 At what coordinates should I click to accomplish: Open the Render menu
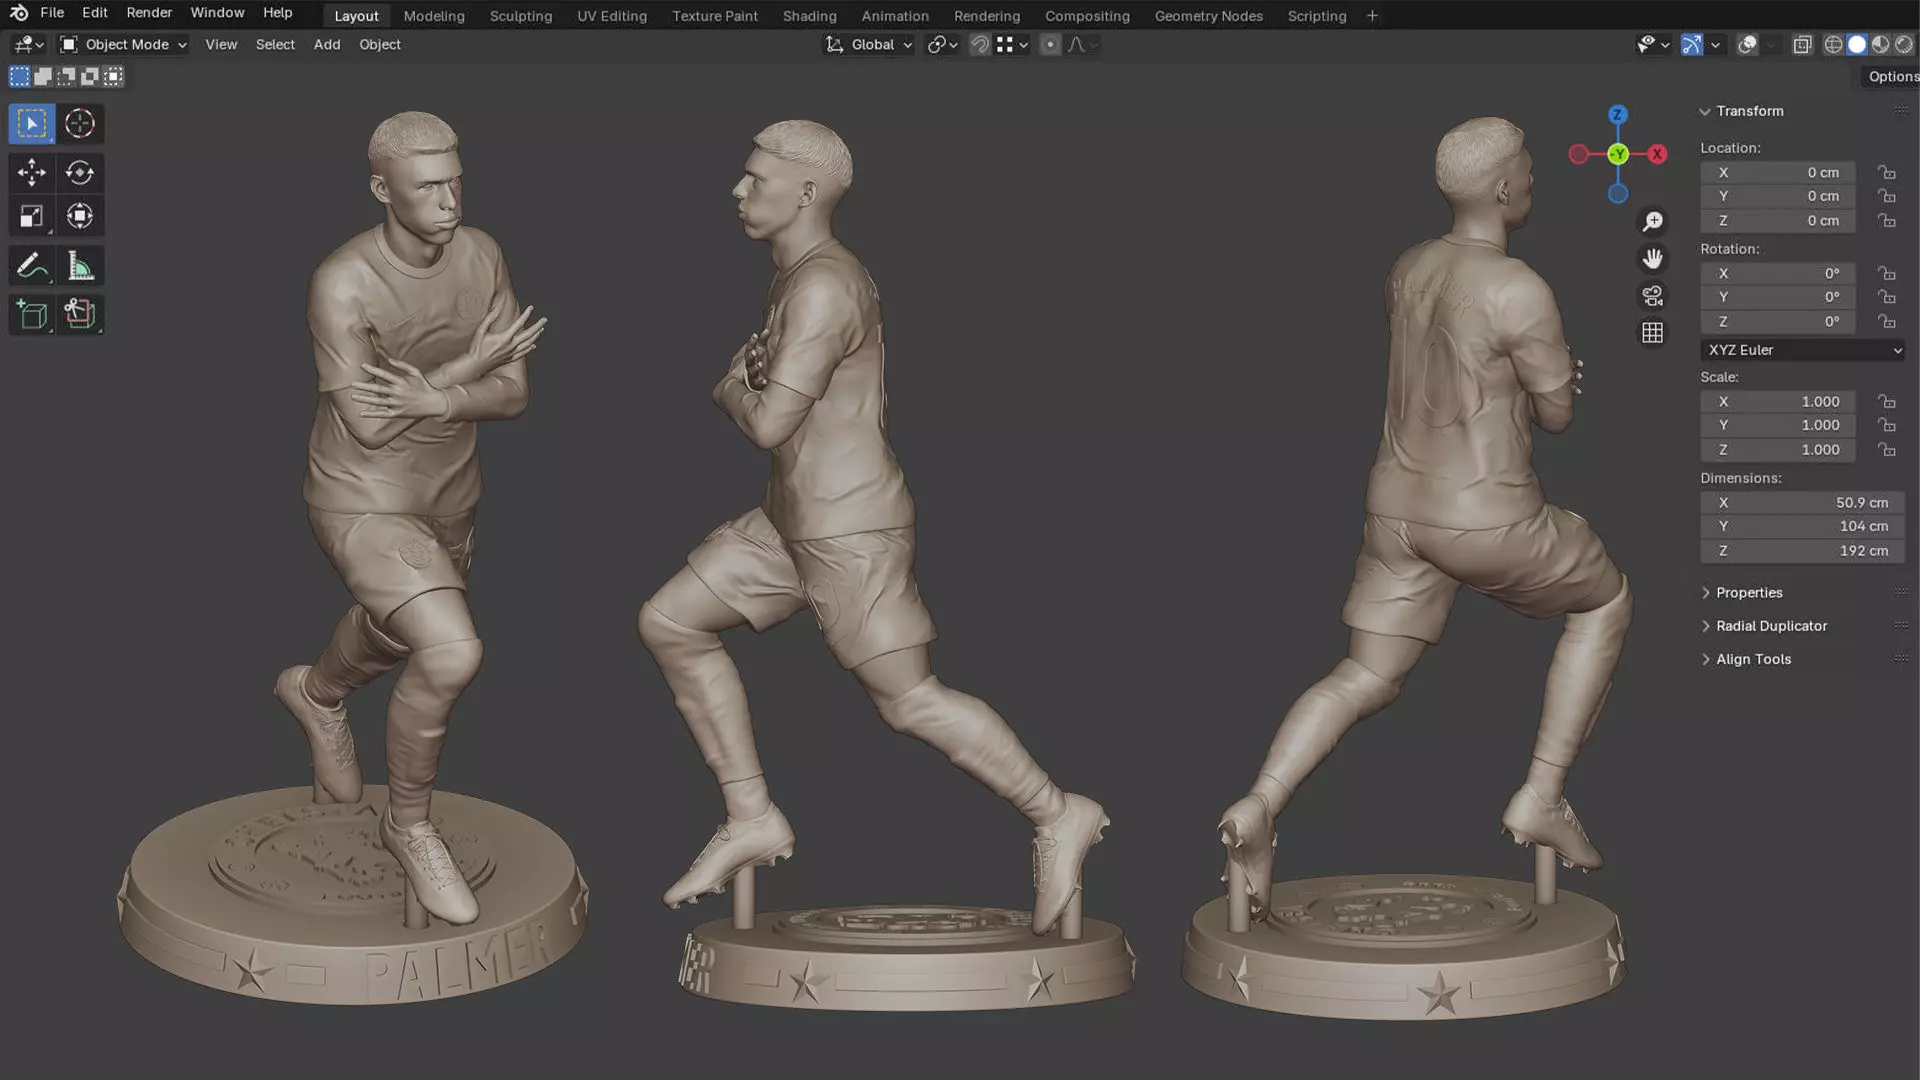coord(149,13)
